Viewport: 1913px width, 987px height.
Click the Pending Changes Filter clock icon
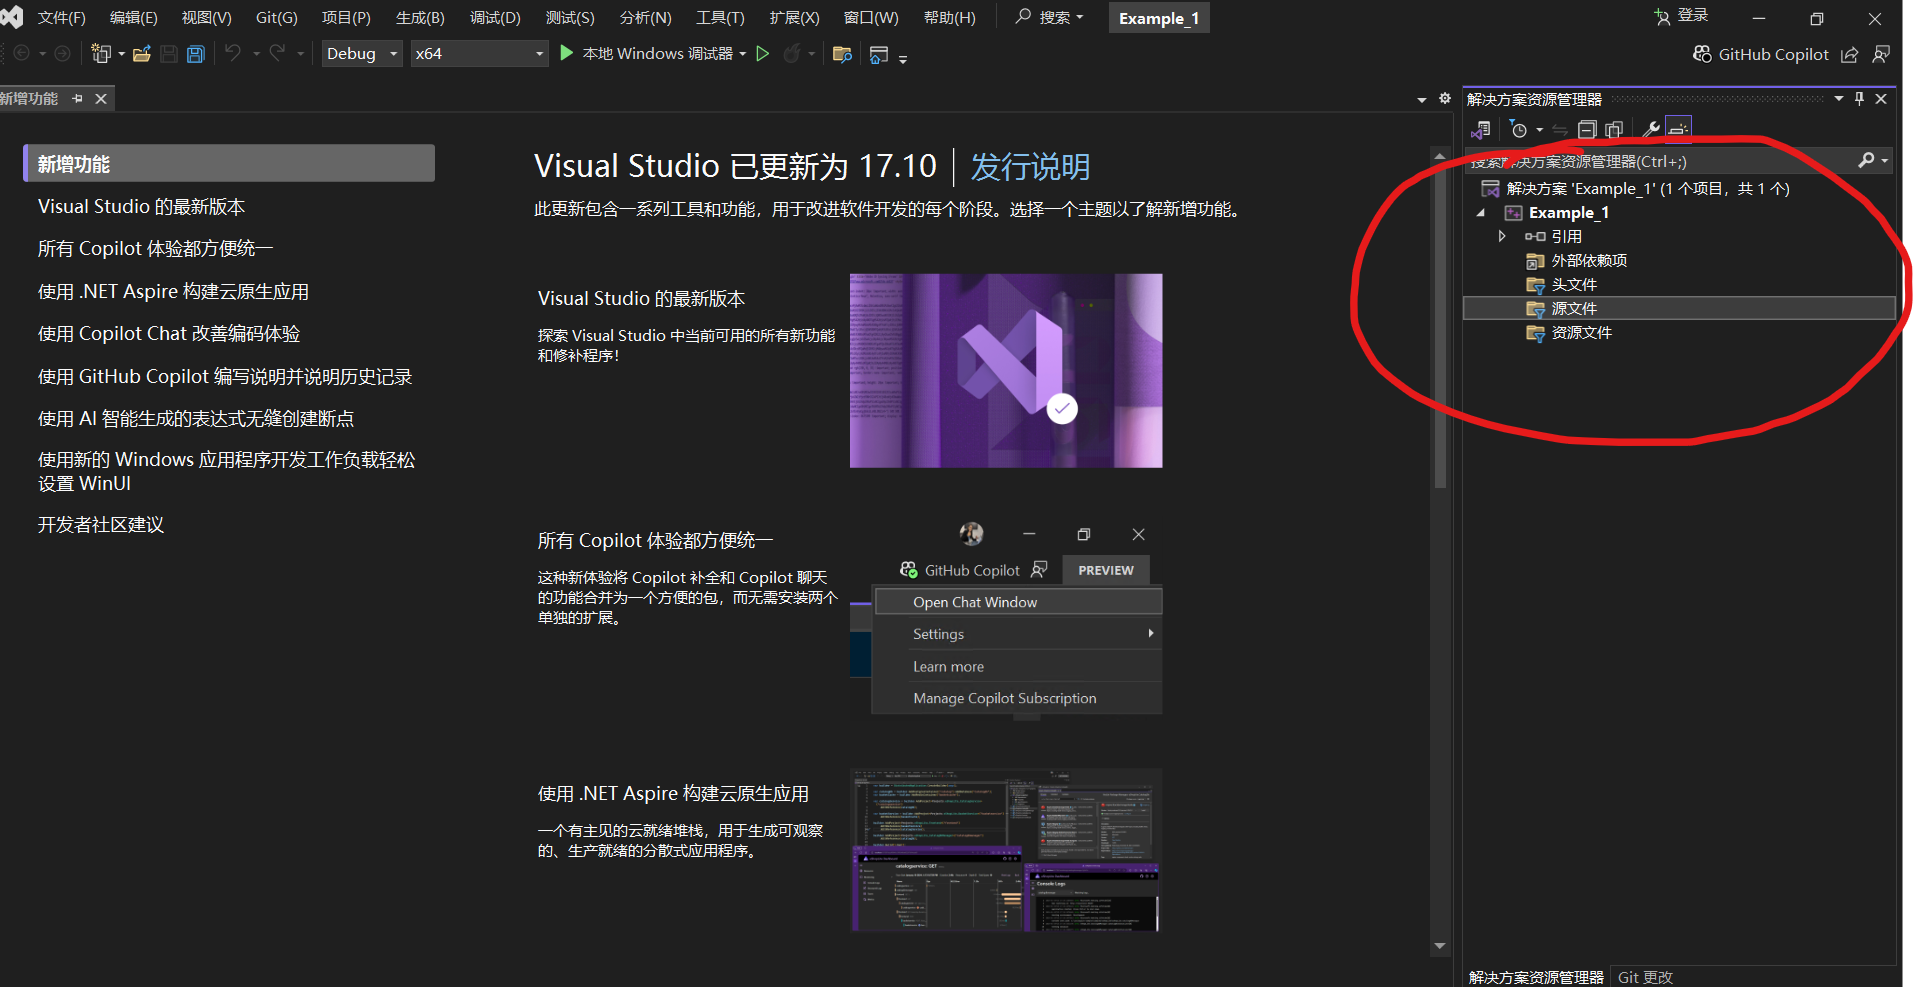pos(1519,129)
